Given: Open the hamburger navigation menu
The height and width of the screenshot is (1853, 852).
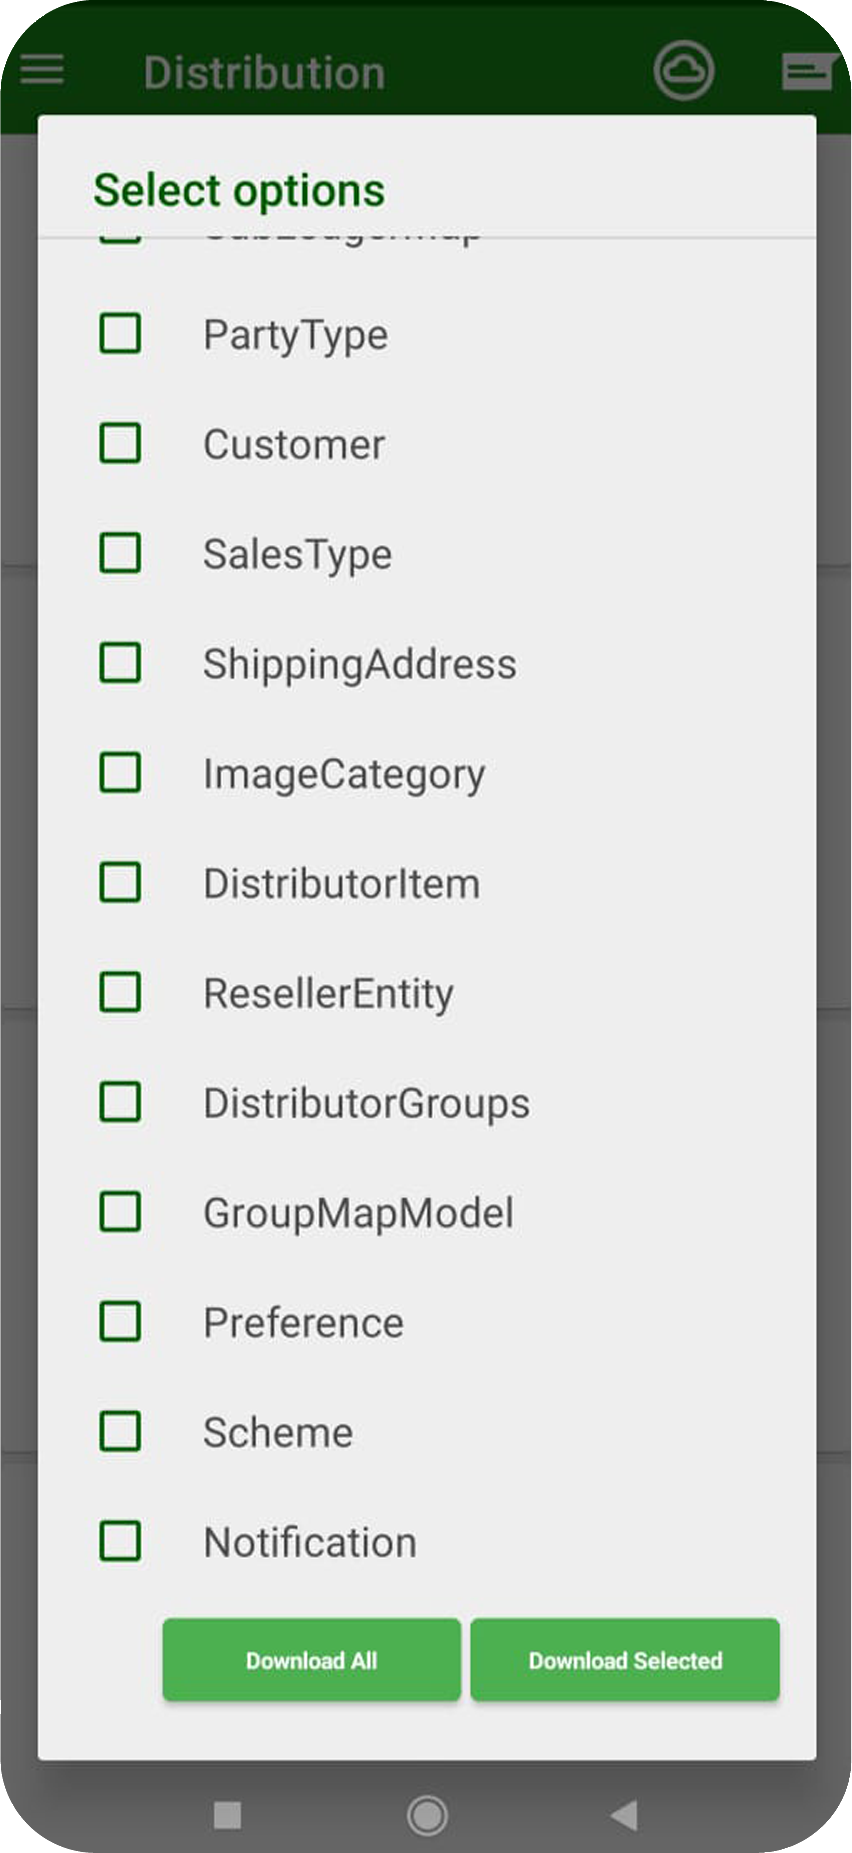Looking at the screenshot, I should click(42, 70).
